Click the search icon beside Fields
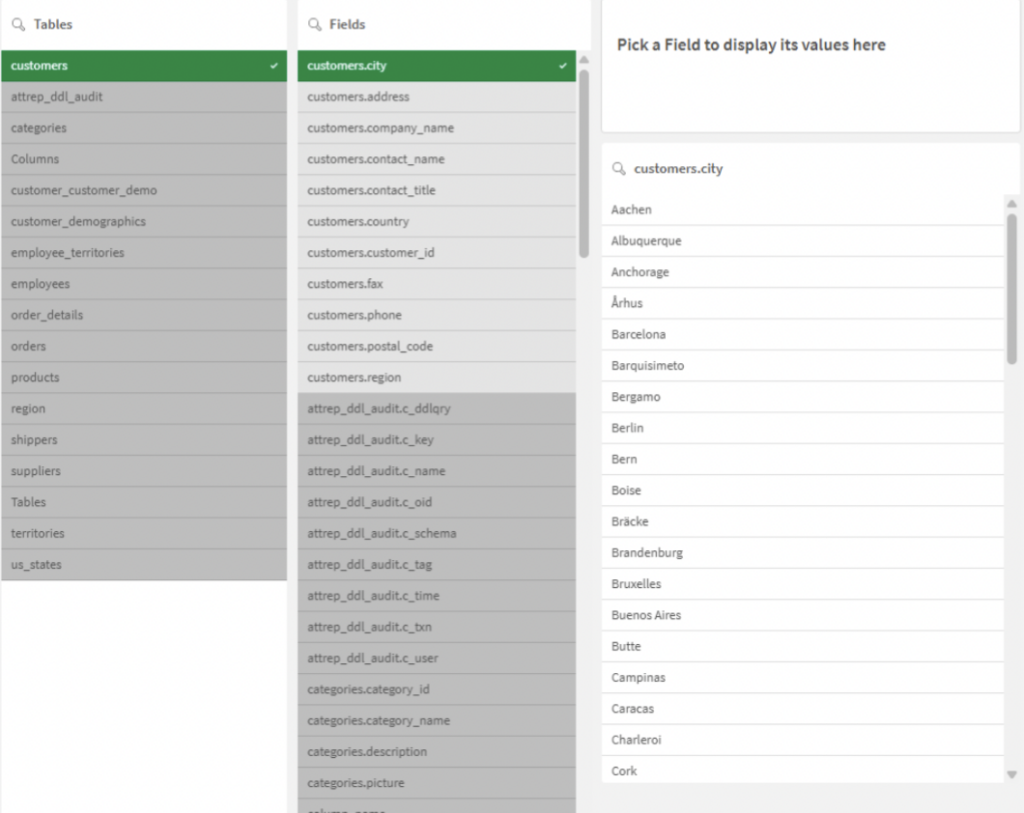The width and height of the screenshot is (1024, 813). coord(315,24)
